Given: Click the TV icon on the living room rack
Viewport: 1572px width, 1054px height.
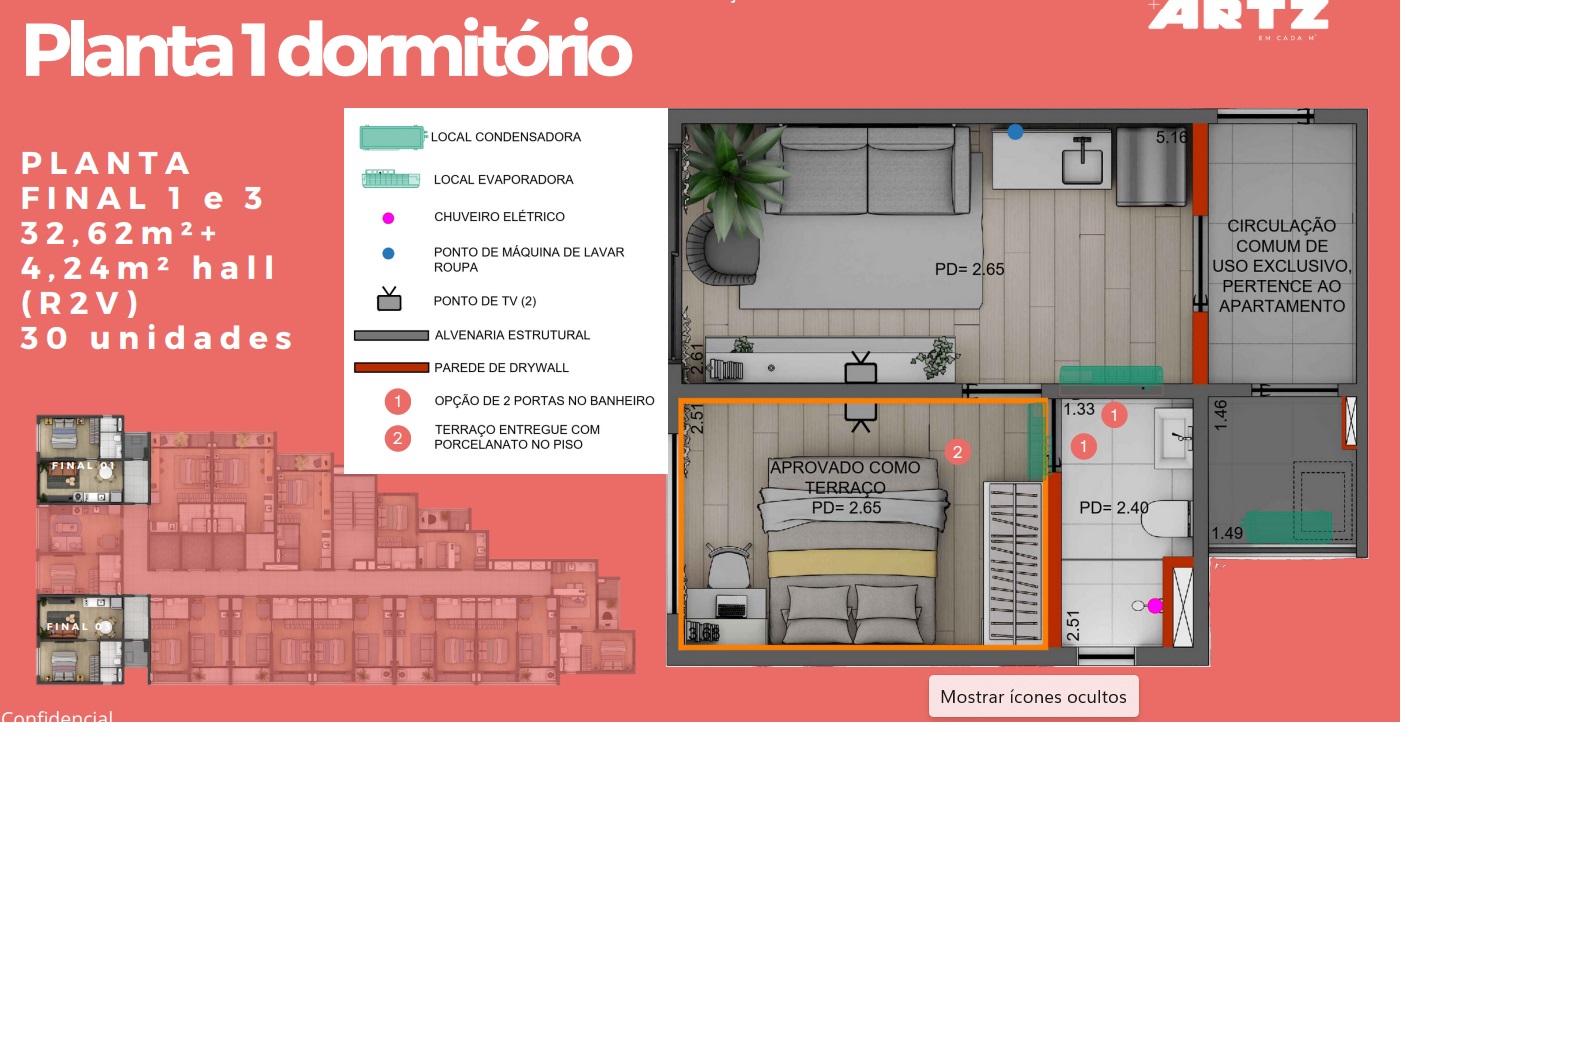Looking at the screenshot, I should pos(860,368).
